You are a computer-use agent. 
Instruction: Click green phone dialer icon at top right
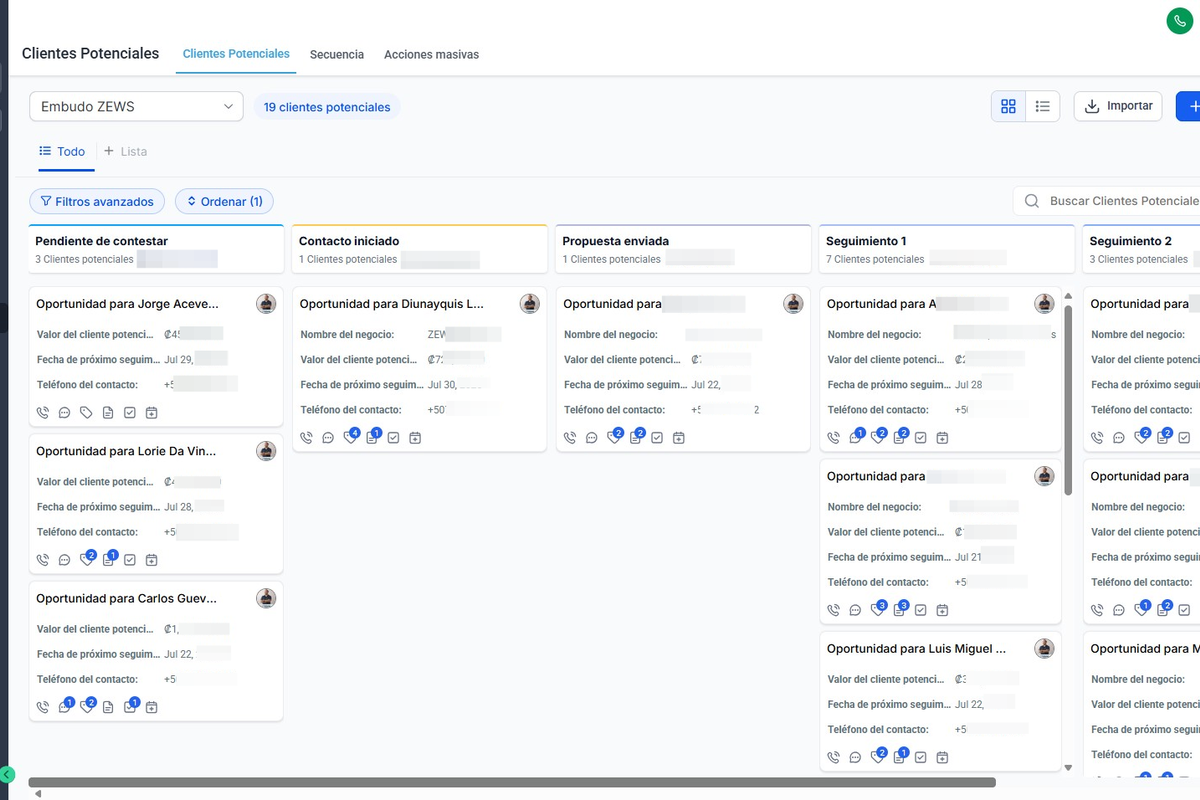pyautogui.click(x=1179, y=21)
